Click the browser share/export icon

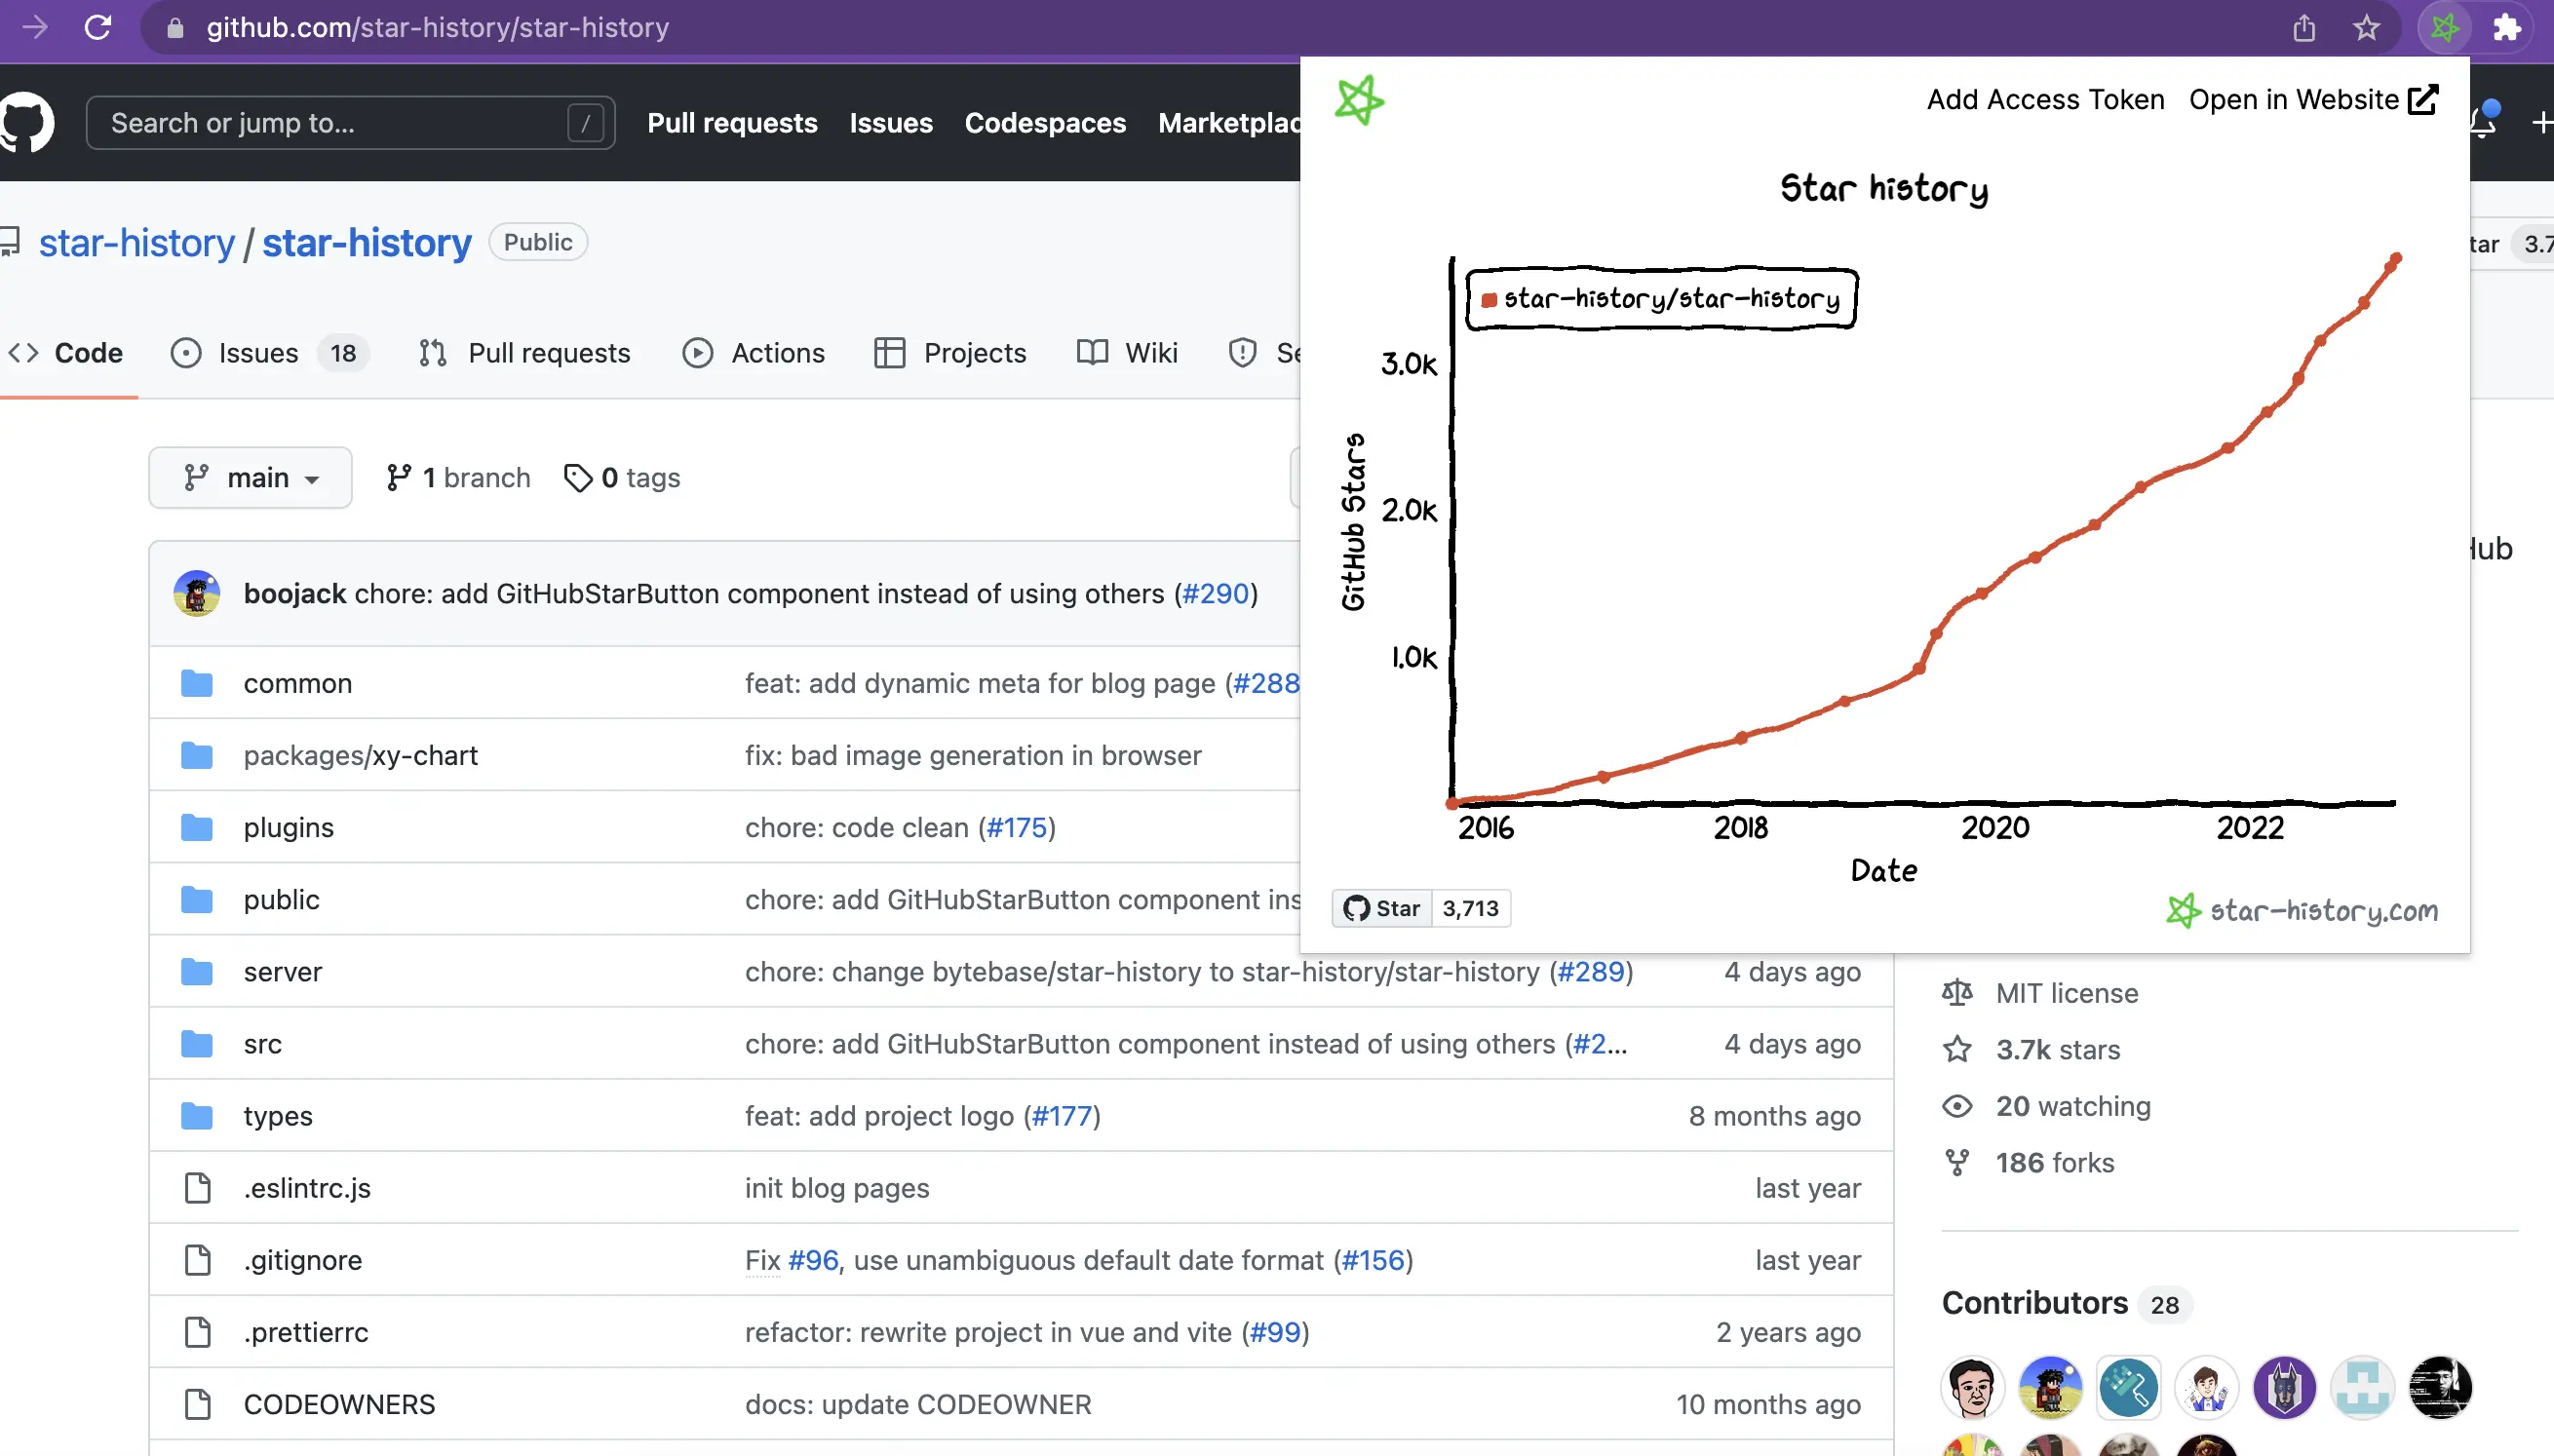pos(2304,28)
